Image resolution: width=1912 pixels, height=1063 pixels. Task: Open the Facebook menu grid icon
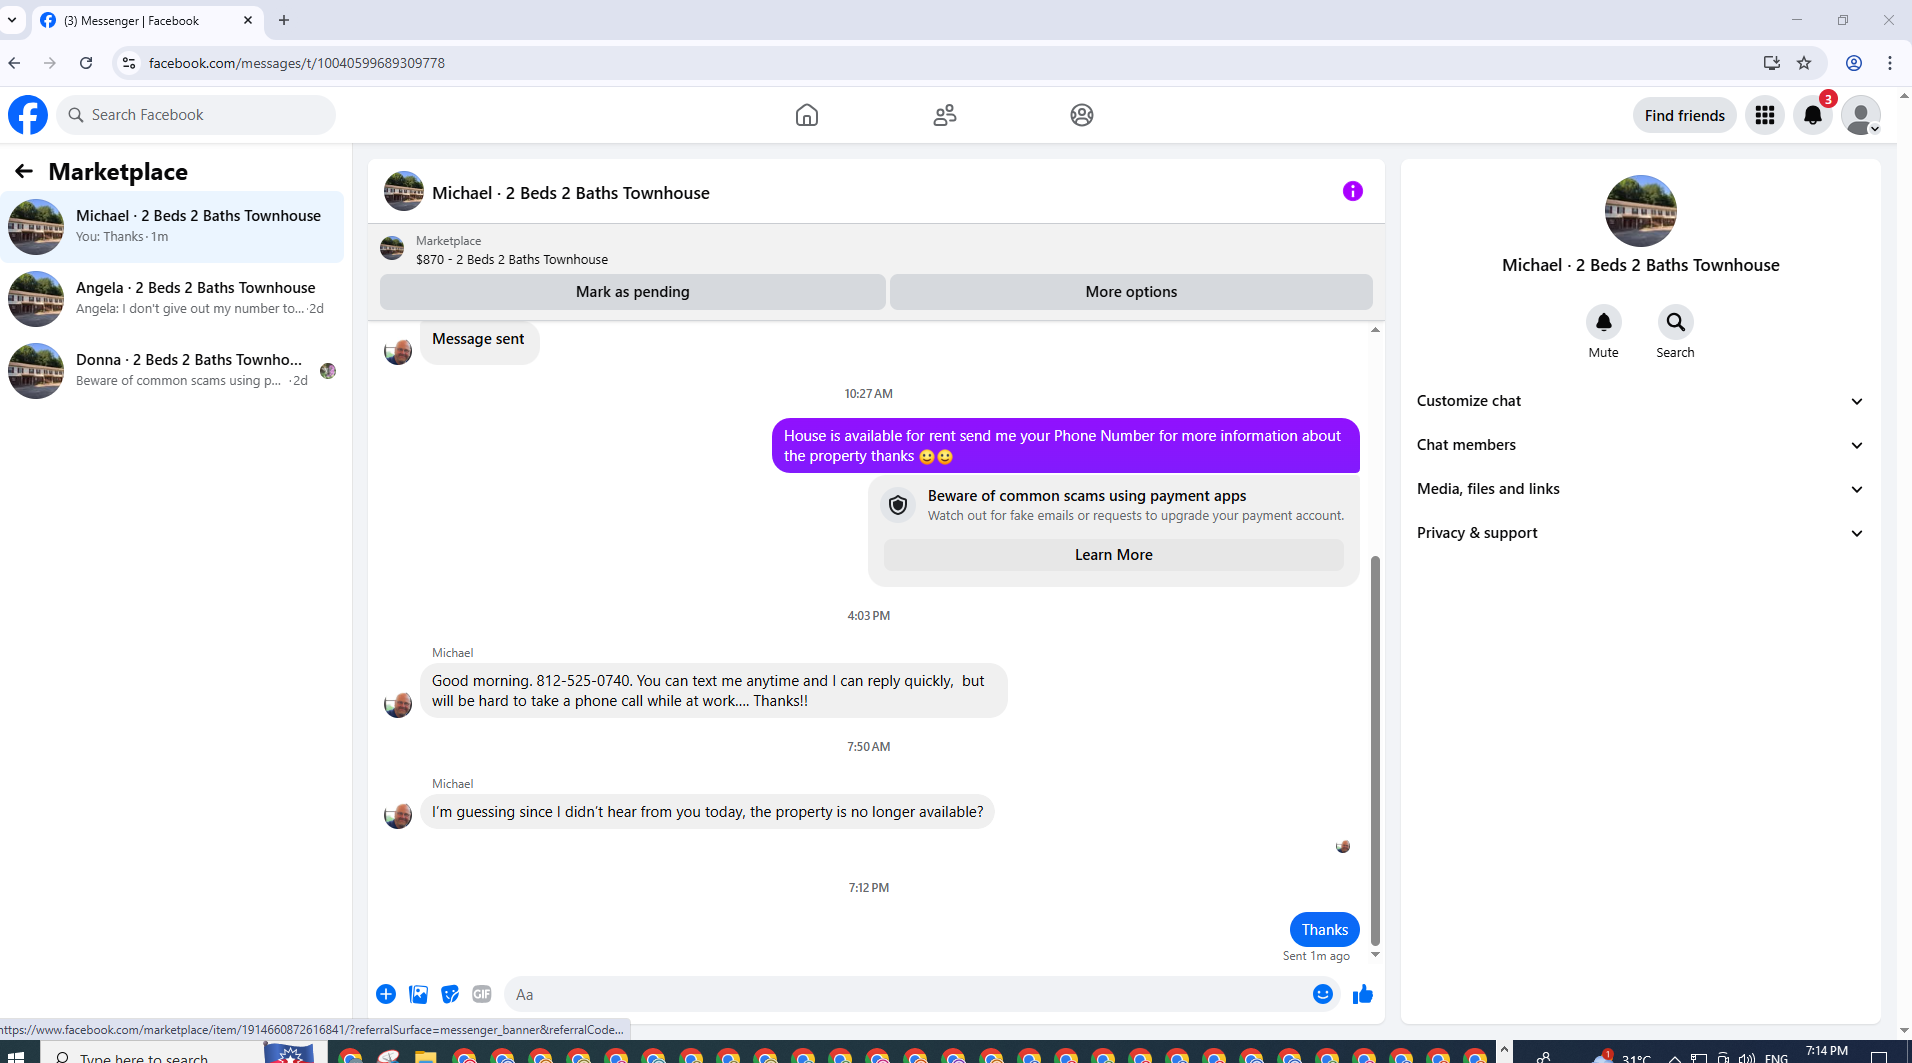pyautogui.click(x=1765, y=115)
